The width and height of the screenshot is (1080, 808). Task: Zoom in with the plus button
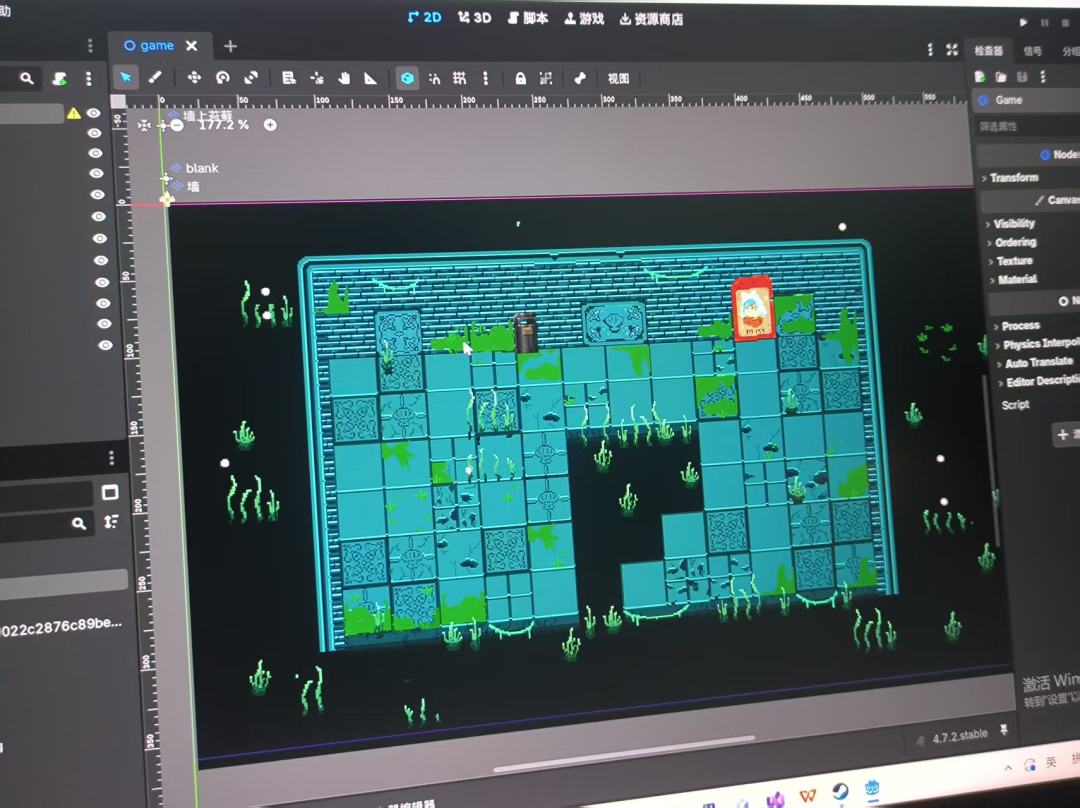click(x=270, y=125)
